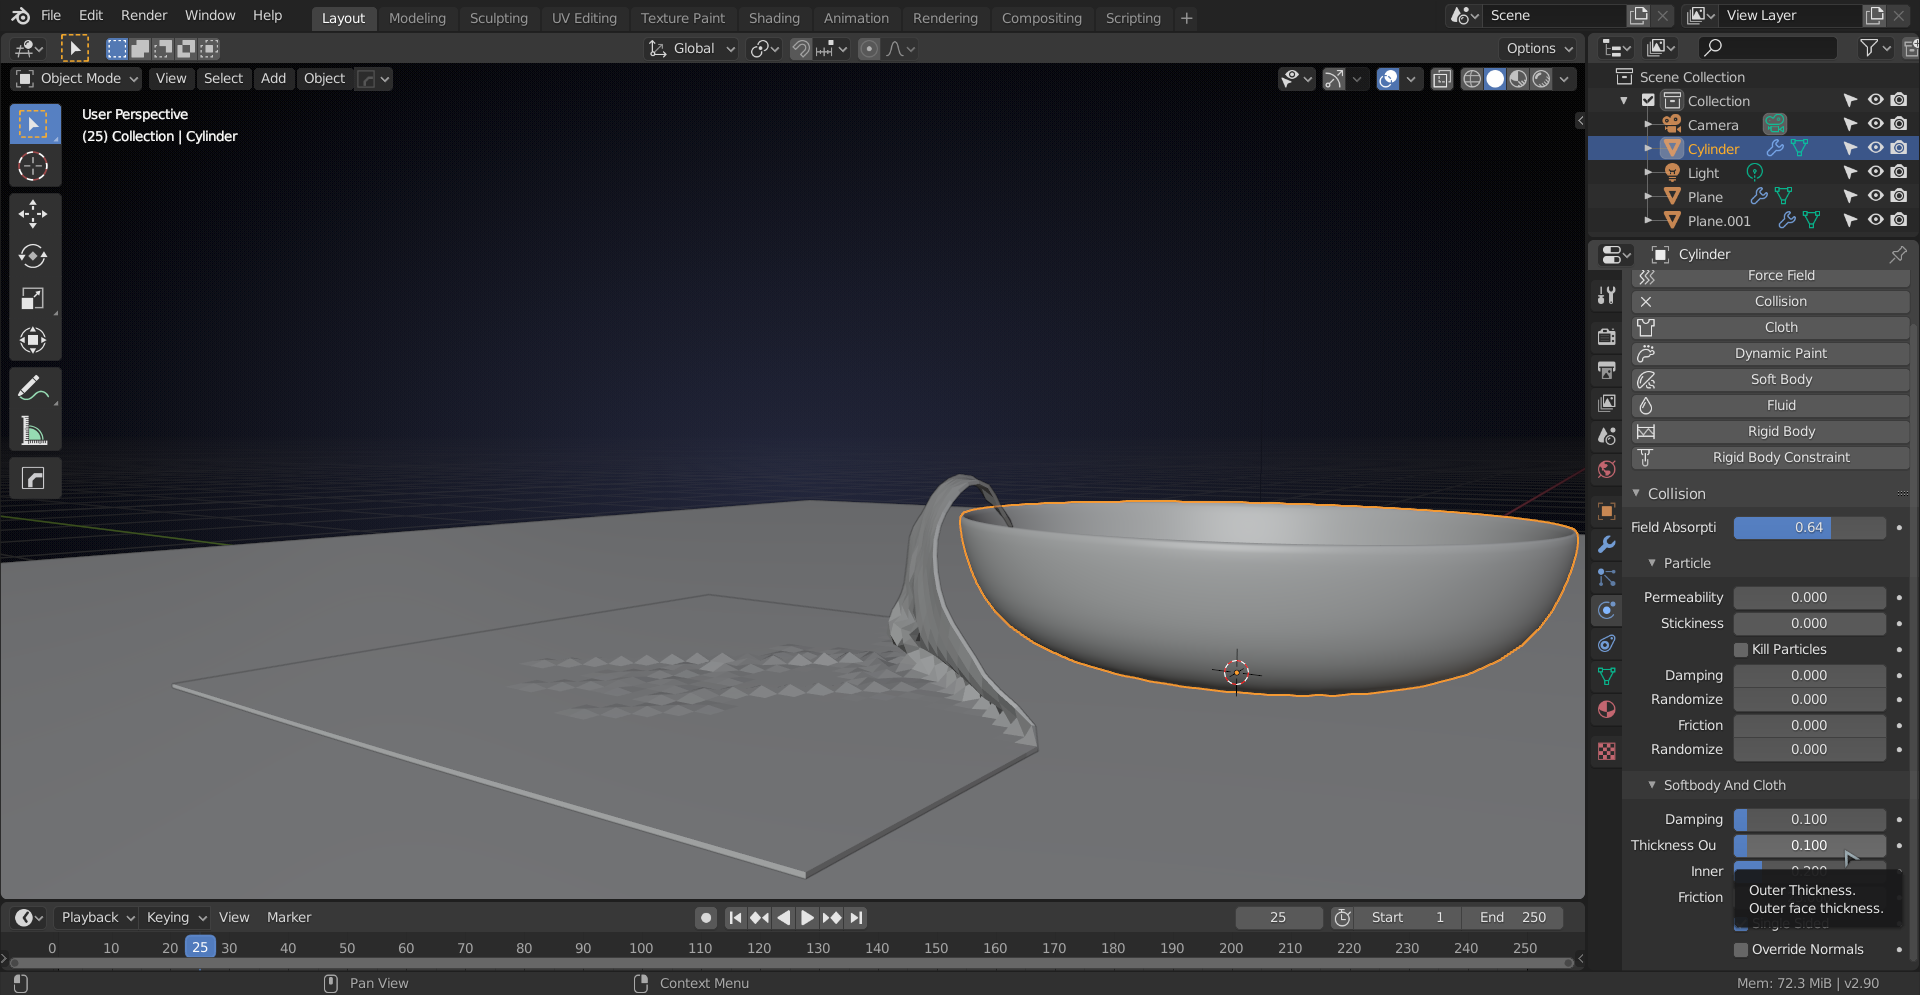
Task: Adjust the Thickness Outer slider
Action: coord(1809,846)
